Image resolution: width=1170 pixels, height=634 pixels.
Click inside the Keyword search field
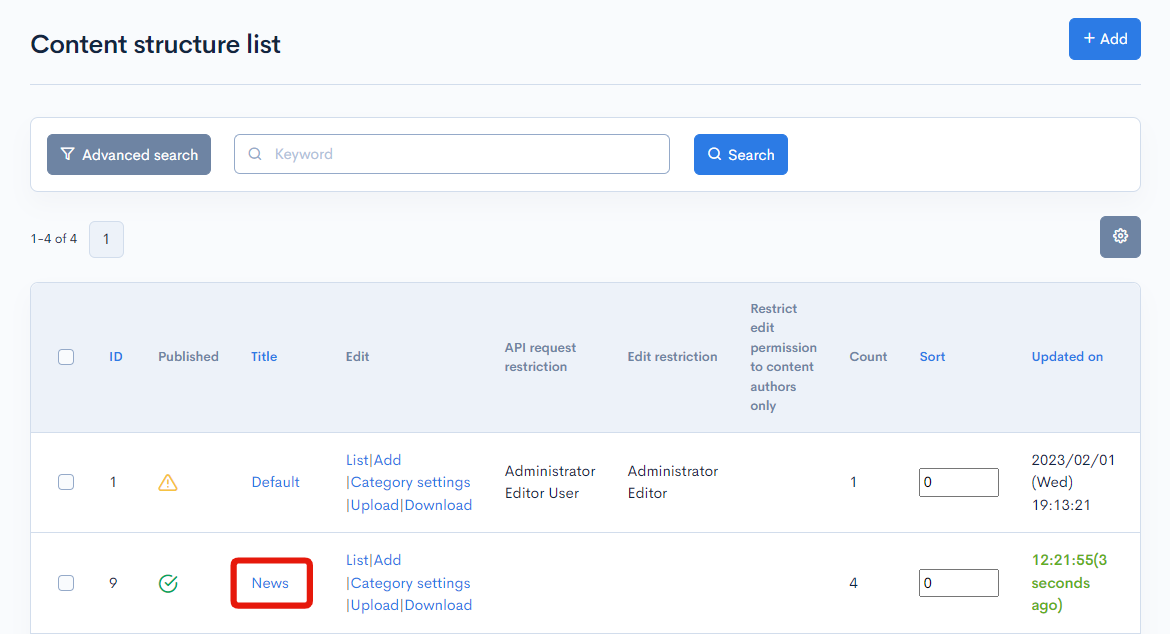(x=450, y=154)
